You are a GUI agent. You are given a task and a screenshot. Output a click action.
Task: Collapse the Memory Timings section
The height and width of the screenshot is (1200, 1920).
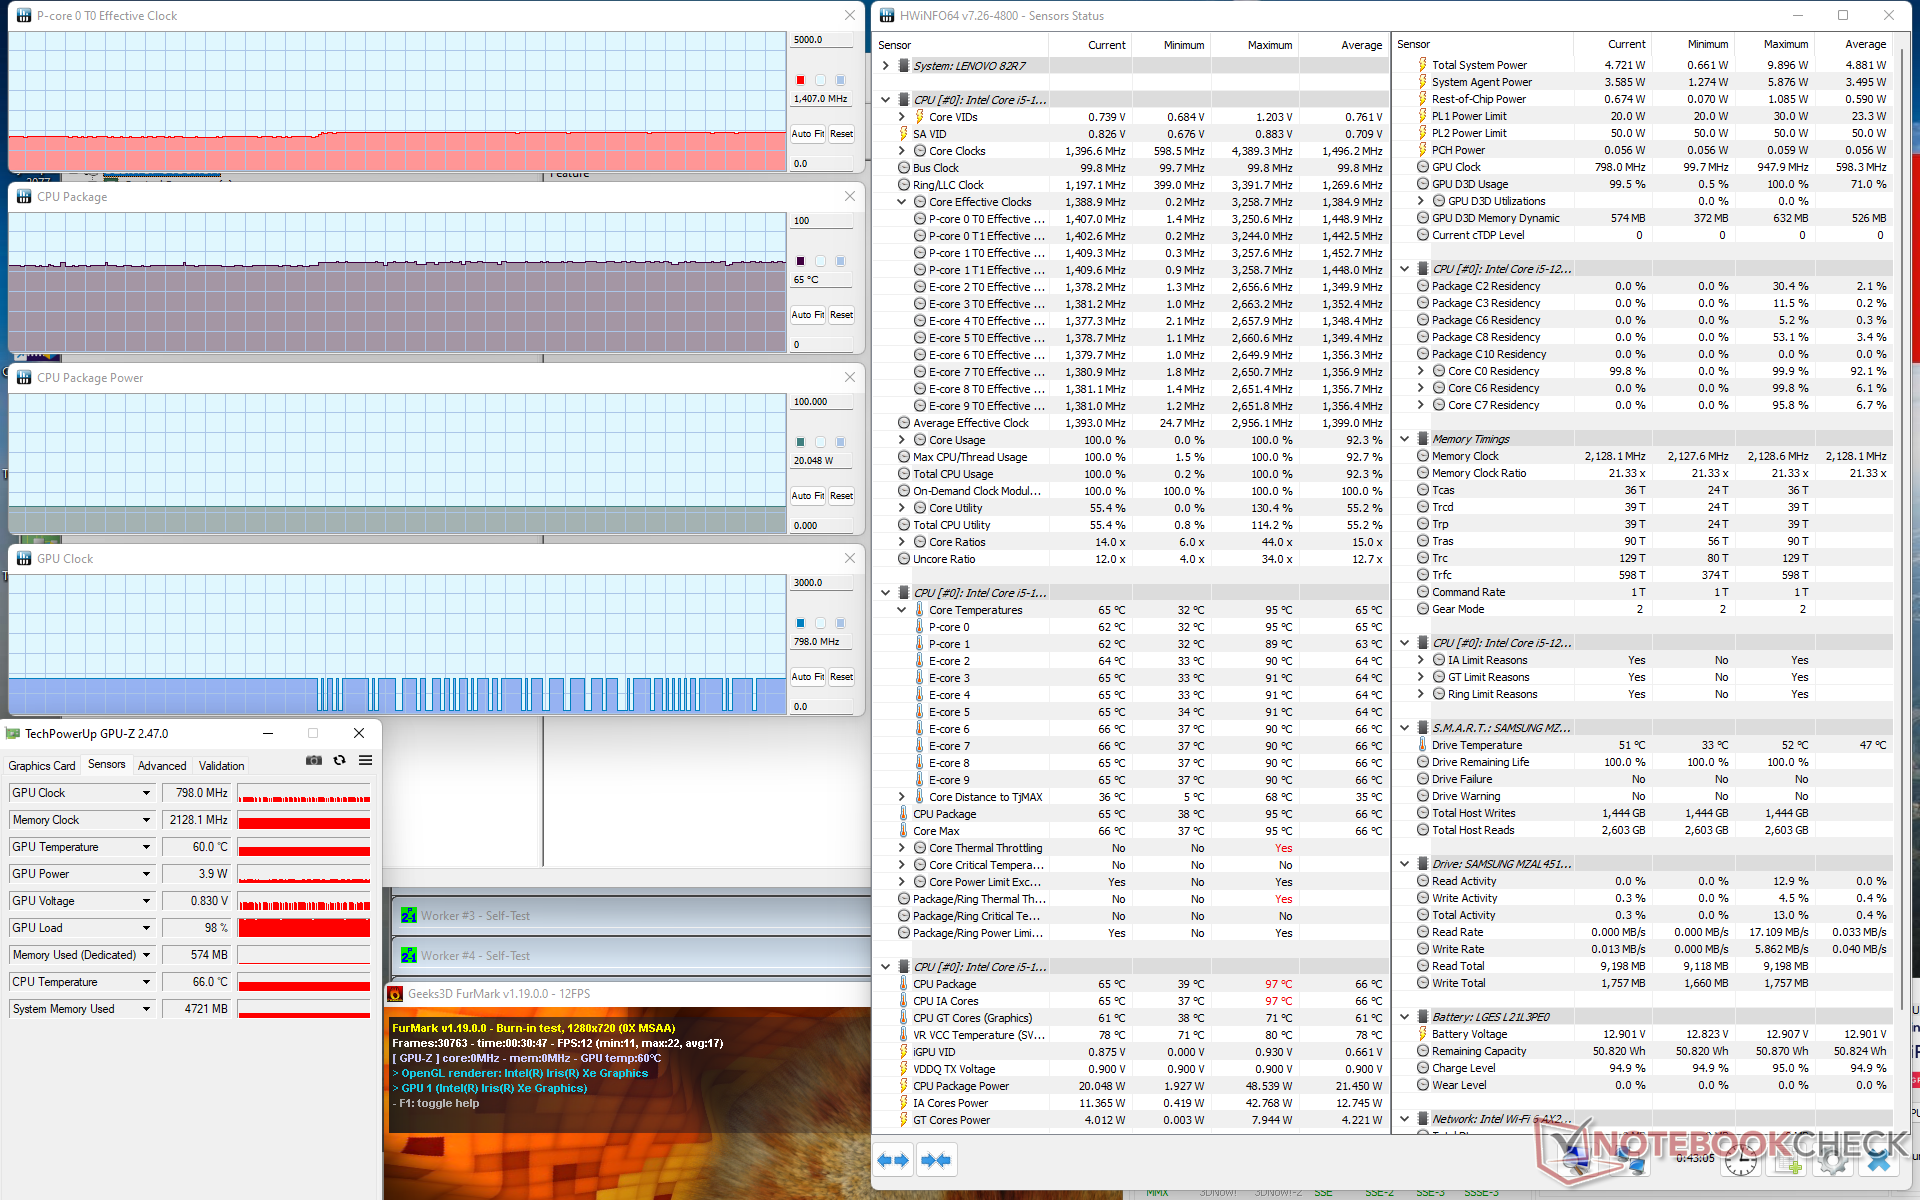(1405, 439)
